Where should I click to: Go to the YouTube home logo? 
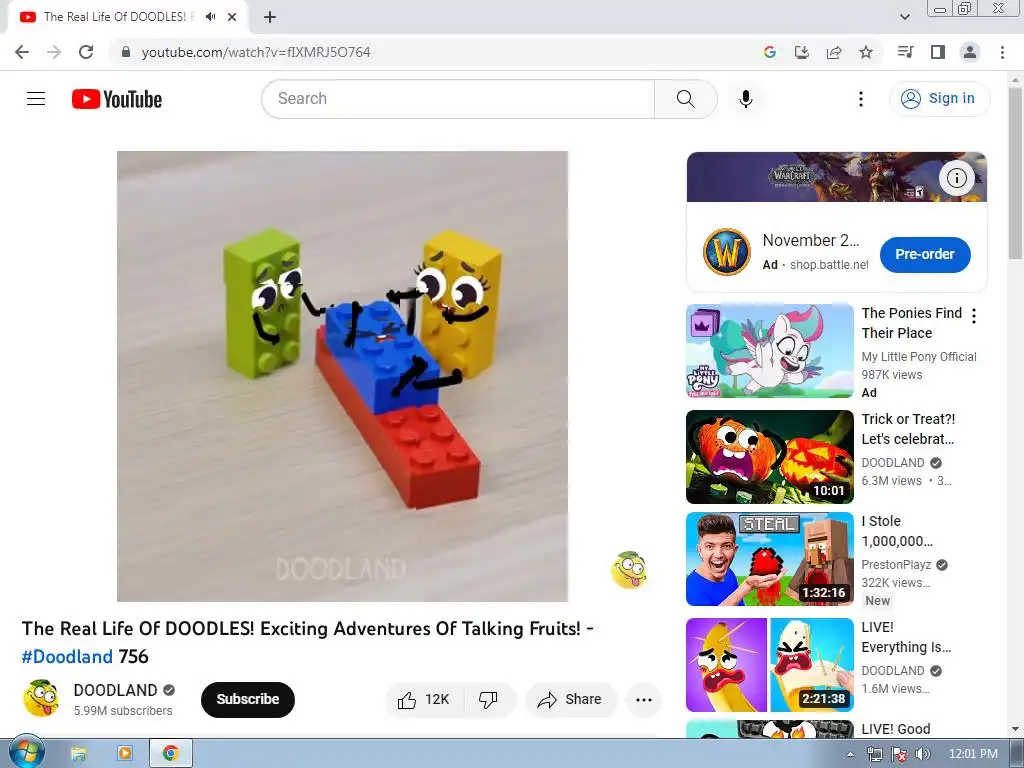[x=117, y=99]
